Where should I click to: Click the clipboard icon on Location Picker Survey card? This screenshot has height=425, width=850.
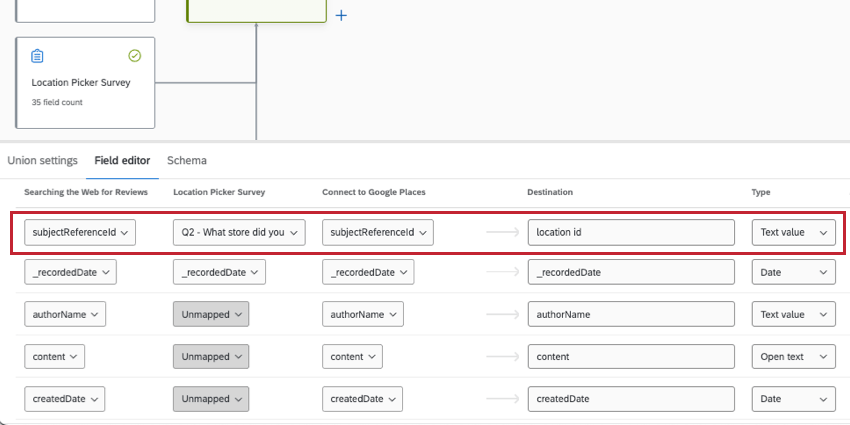coord(38,56)
